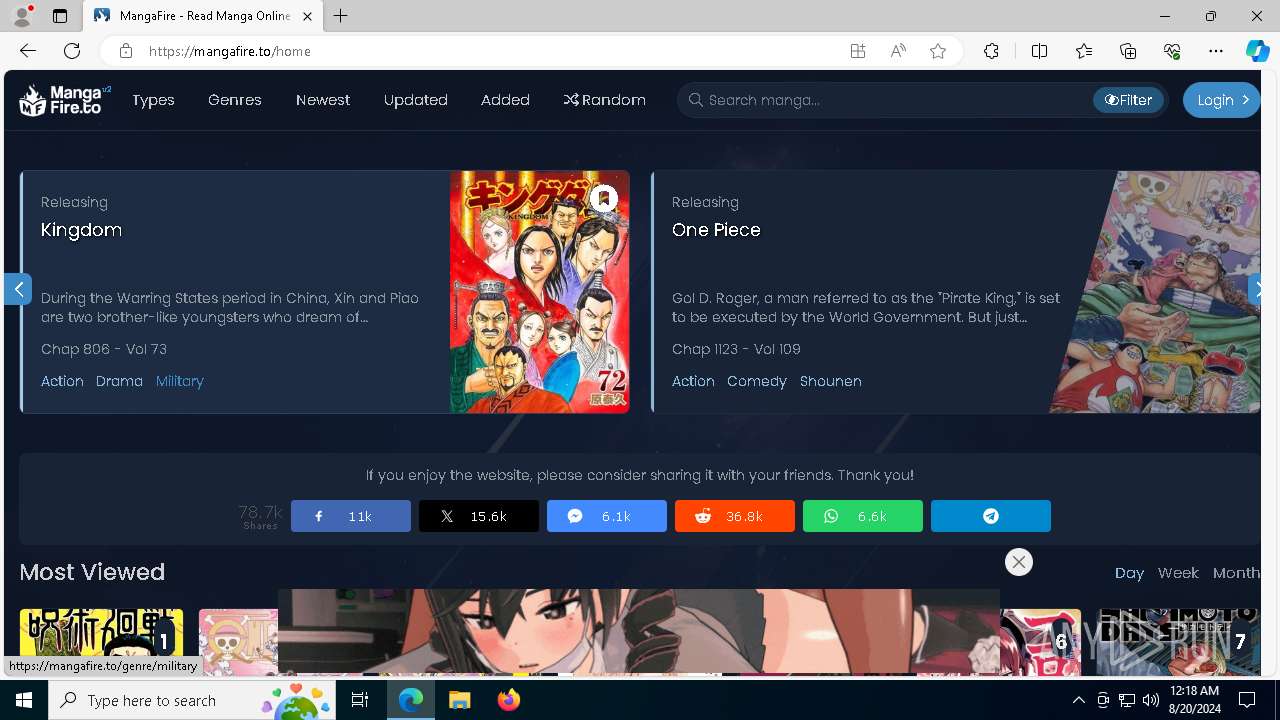Switch Most Viewed to Month
This screenshot has width=1280, height=720.
[1236, 573]
